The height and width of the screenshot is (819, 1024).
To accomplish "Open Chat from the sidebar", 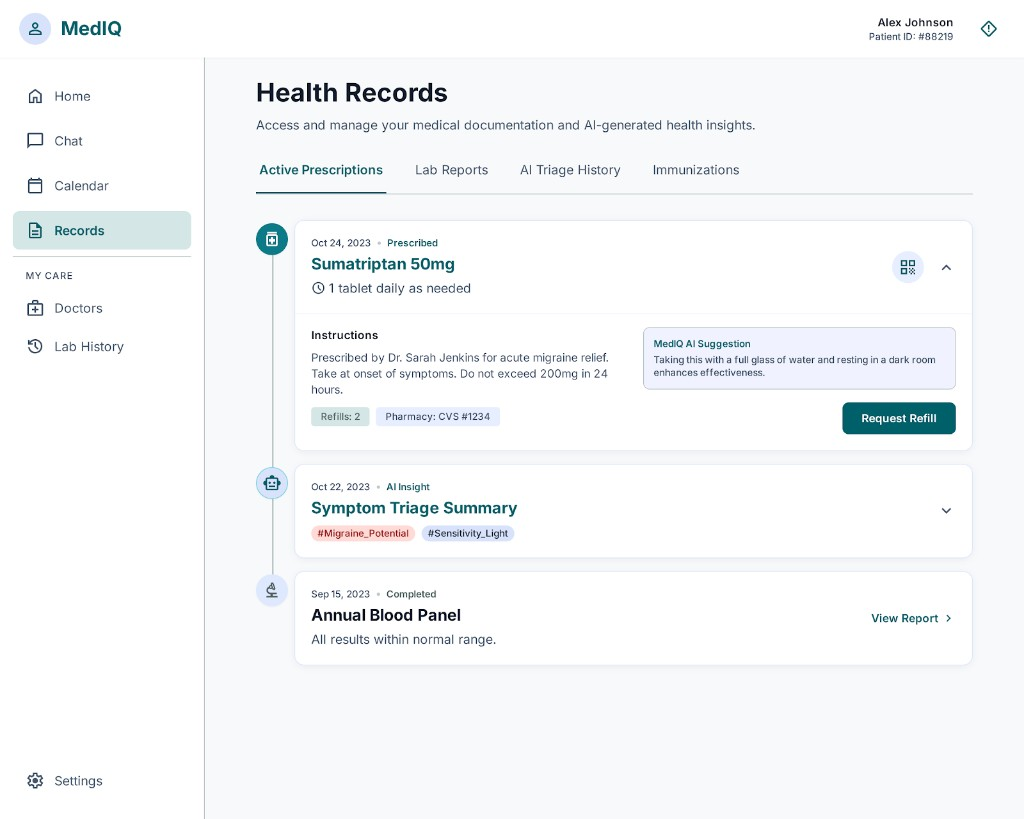I will tap(102, 141).
